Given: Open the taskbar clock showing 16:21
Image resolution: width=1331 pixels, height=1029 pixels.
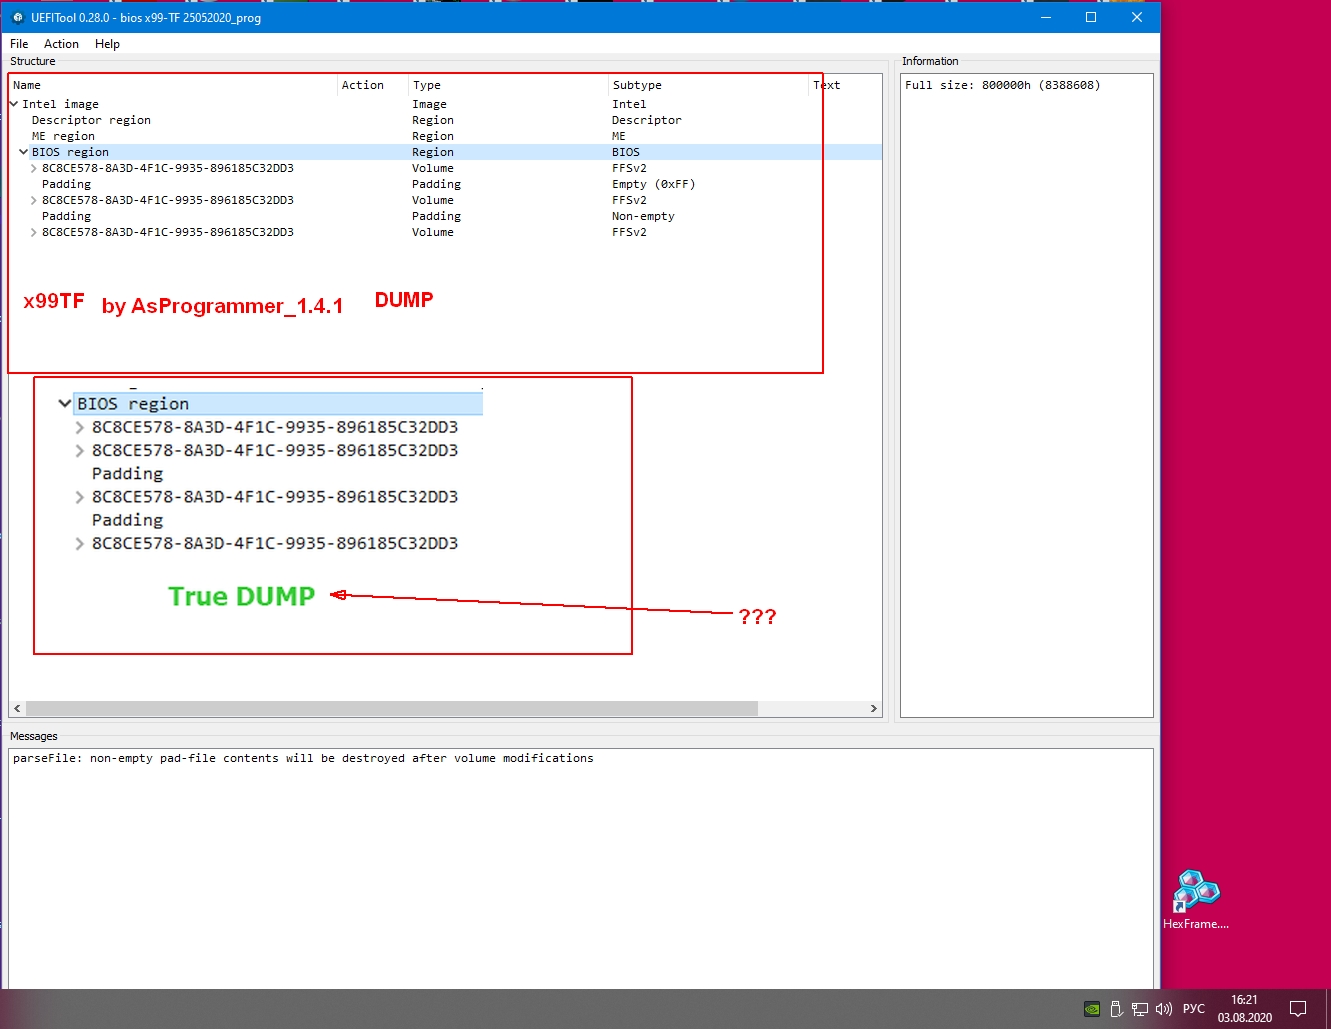Looking at the screenshot, I should (x=1245, y=1008).
